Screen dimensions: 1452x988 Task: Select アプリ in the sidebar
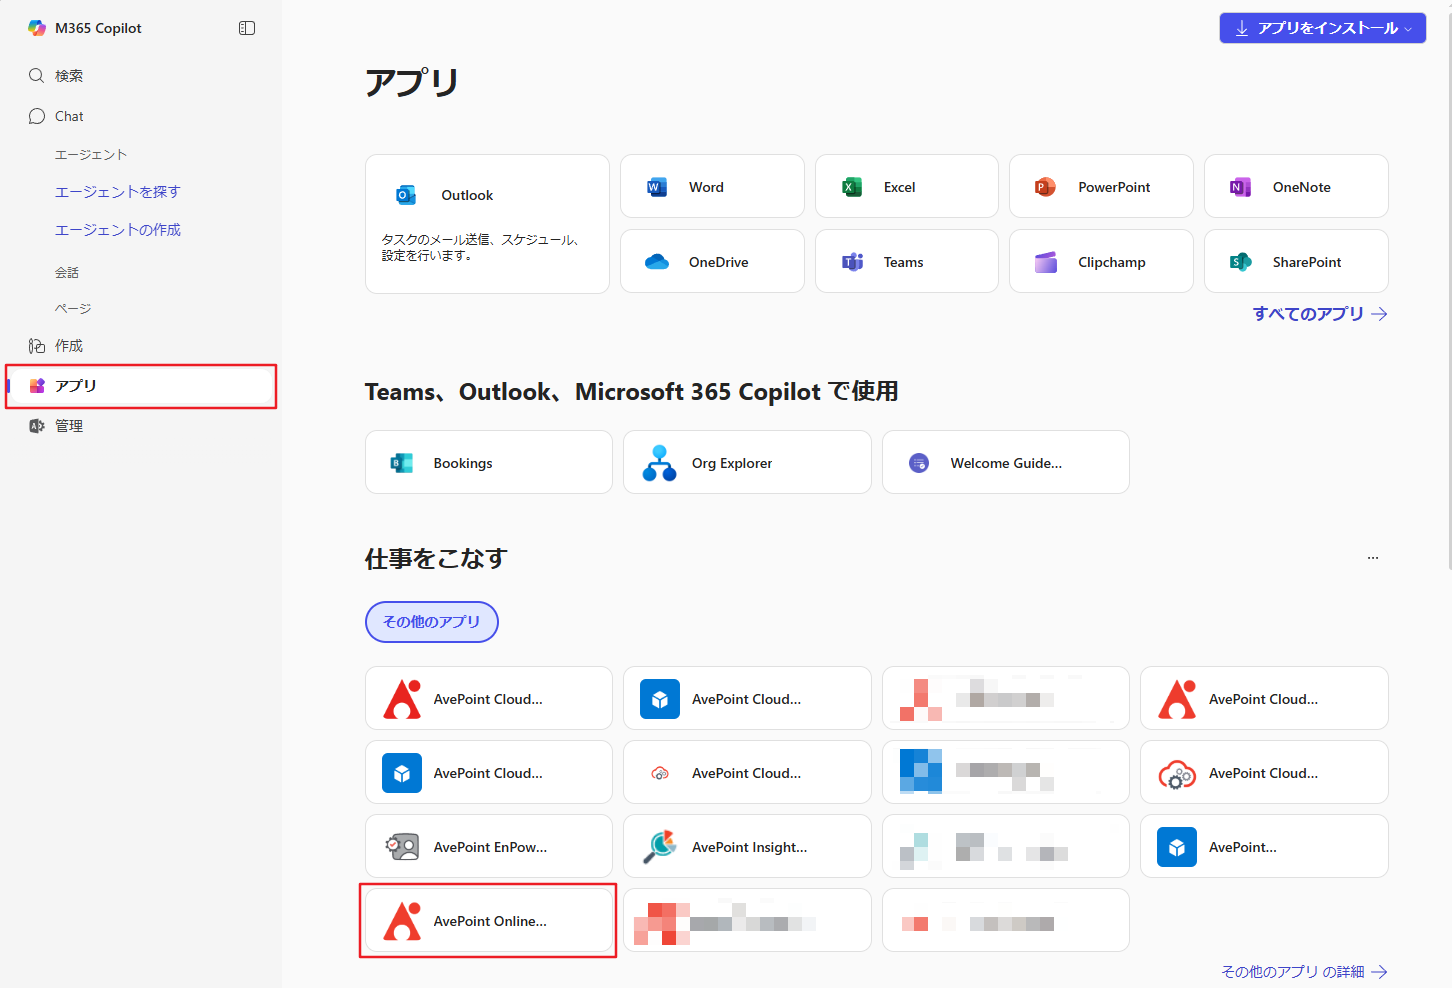[140, 386]
